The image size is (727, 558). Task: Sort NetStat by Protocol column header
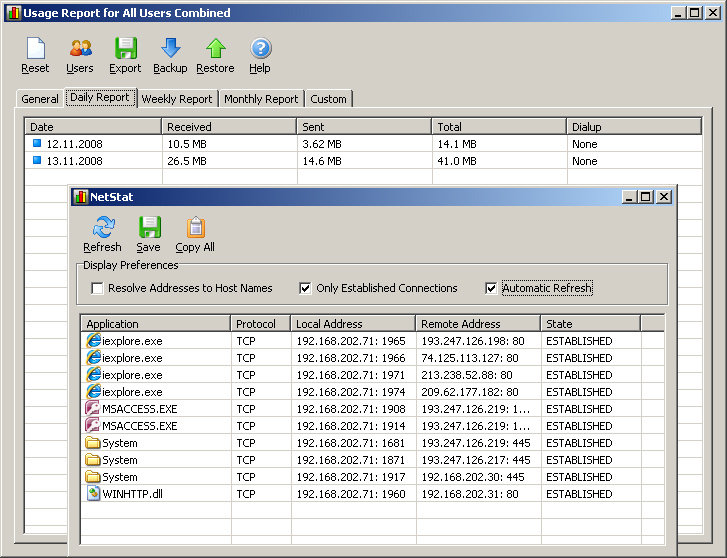261,323
